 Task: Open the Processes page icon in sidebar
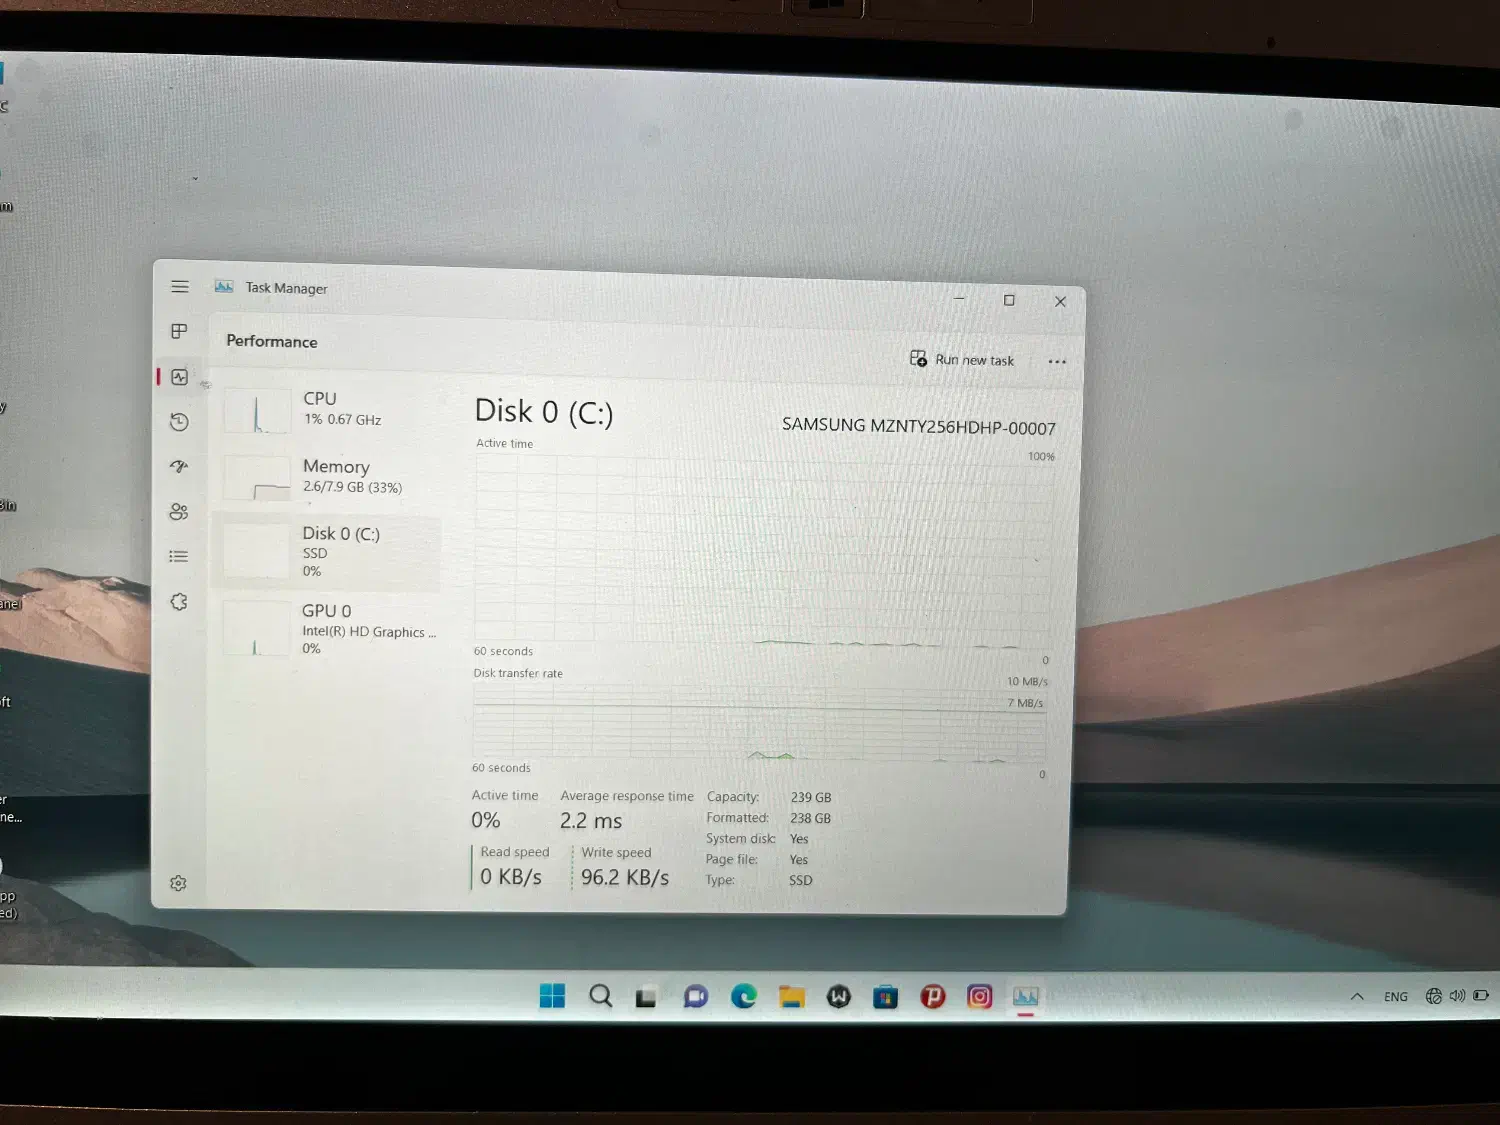click(180, 331)
